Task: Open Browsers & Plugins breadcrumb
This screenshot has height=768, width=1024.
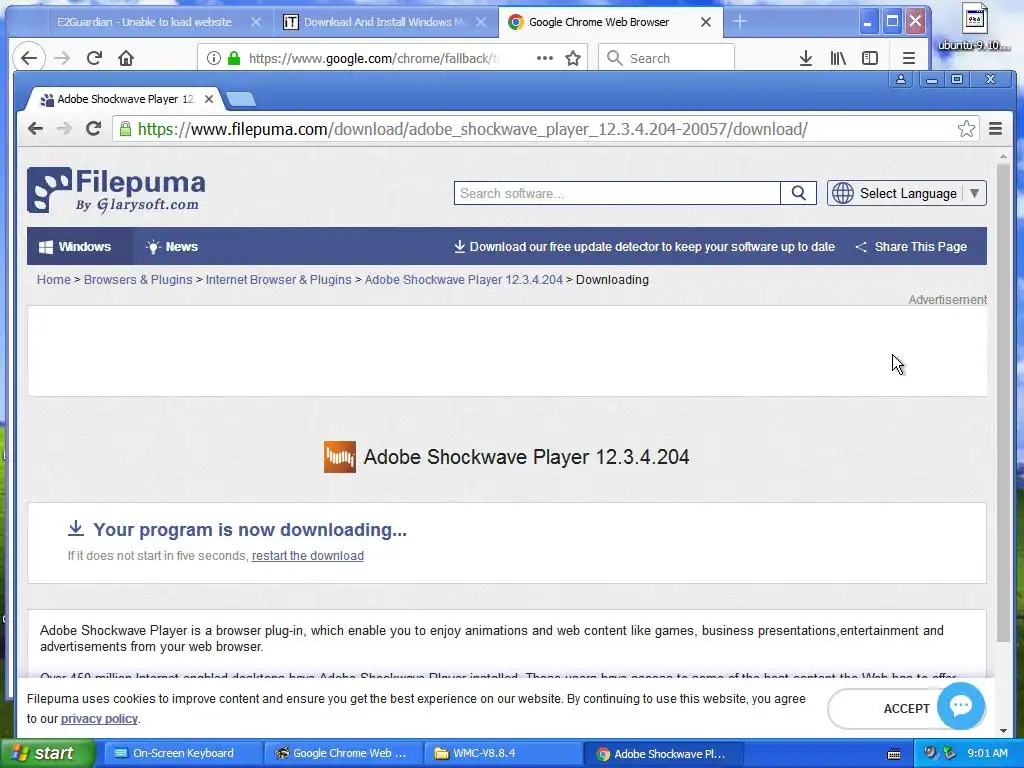Action: 138,280
